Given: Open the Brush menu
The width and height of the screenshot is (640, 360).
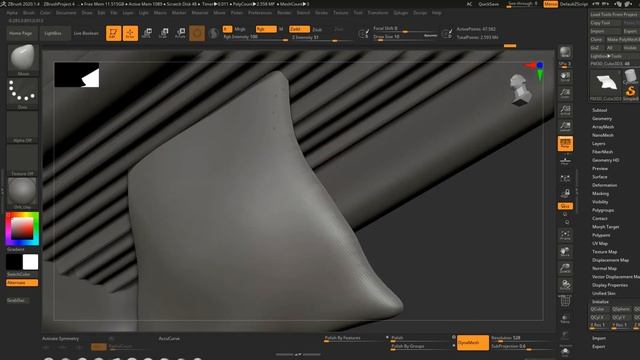Looking at the screenshot, I should click(29, 13).
